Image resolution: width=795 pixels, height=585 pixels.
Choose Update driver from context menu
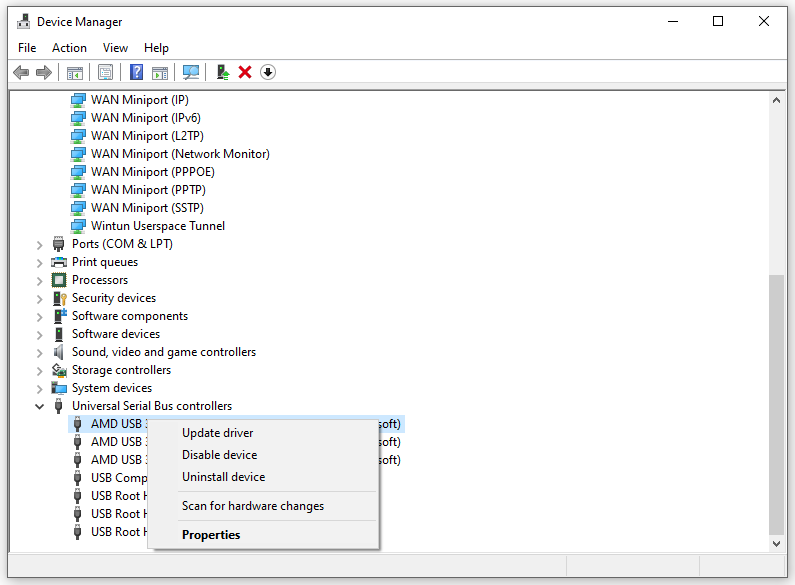click(x=217, y=433)
